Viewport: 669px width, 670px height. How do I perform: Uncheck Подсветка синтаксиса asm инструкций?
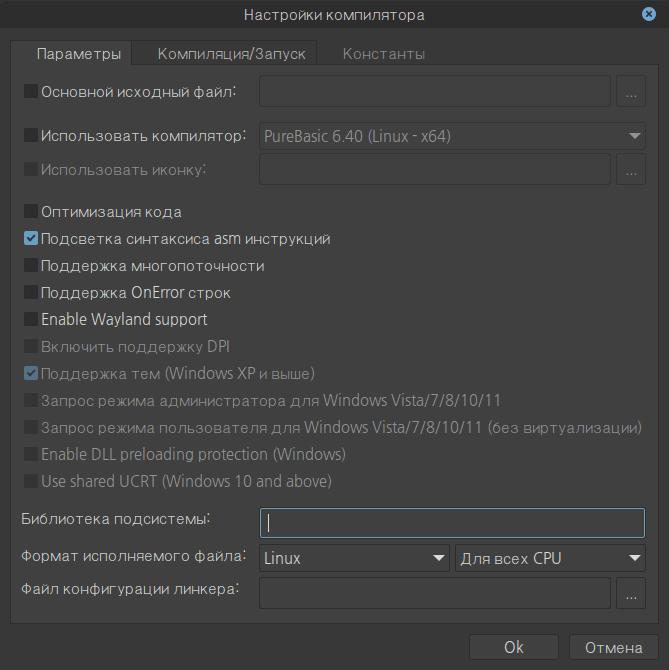30,239
